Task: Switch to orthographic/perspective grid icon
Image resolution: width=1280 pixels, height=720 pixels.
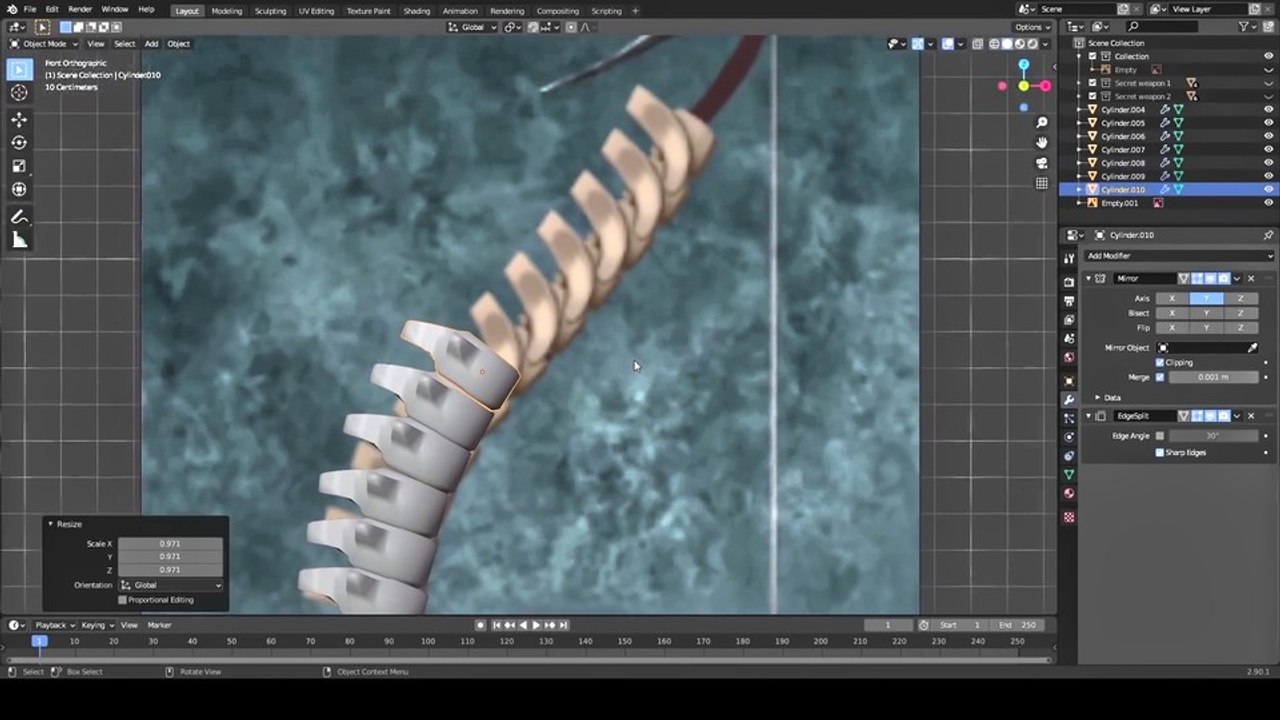Action: pyautogui.click(x=1042, y=184)
